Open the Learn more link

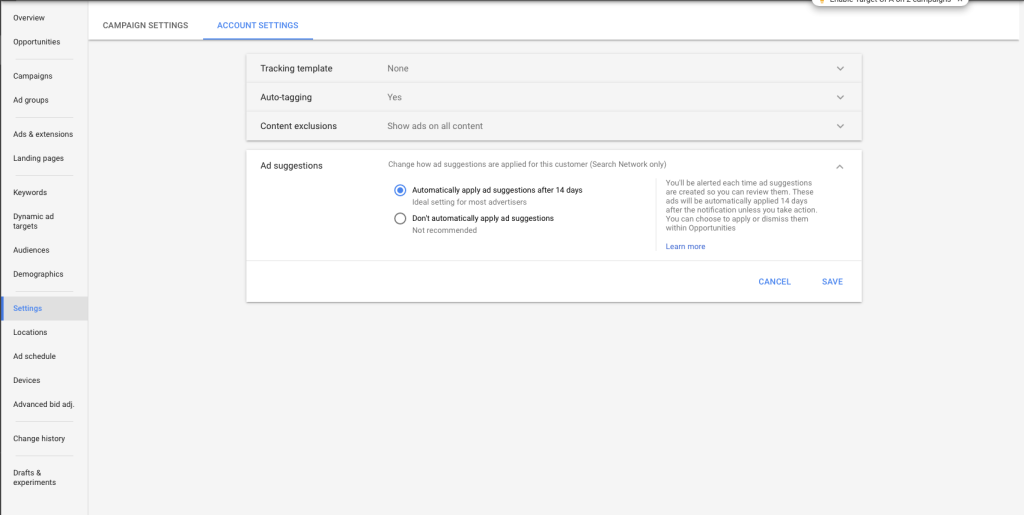click(685, 247)
